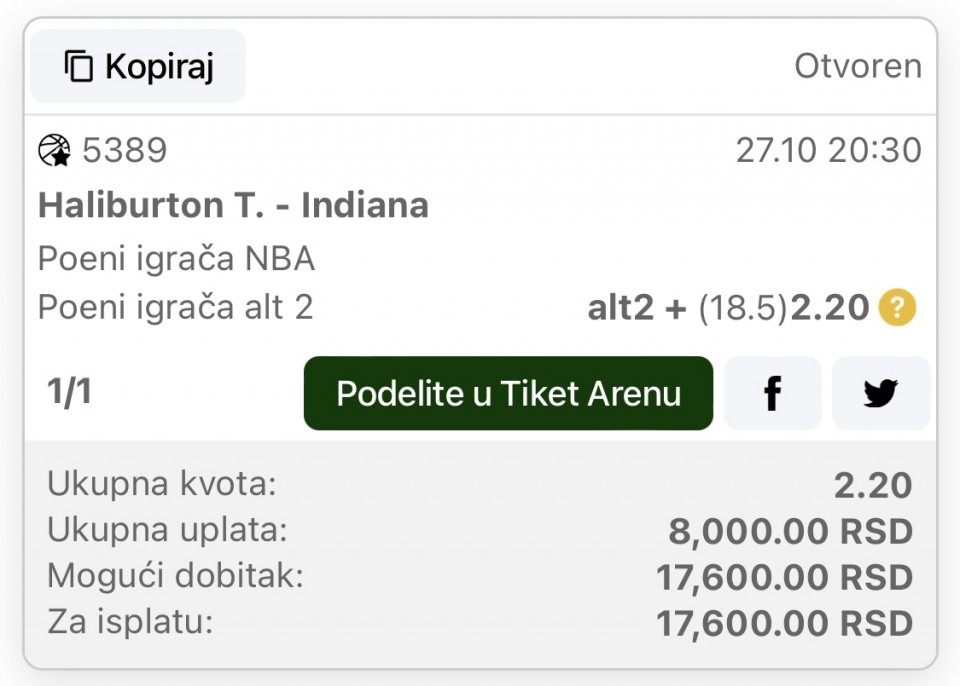Click the Ukupna kvota label
The image size is (960, 686).
(x=161, y=485)
